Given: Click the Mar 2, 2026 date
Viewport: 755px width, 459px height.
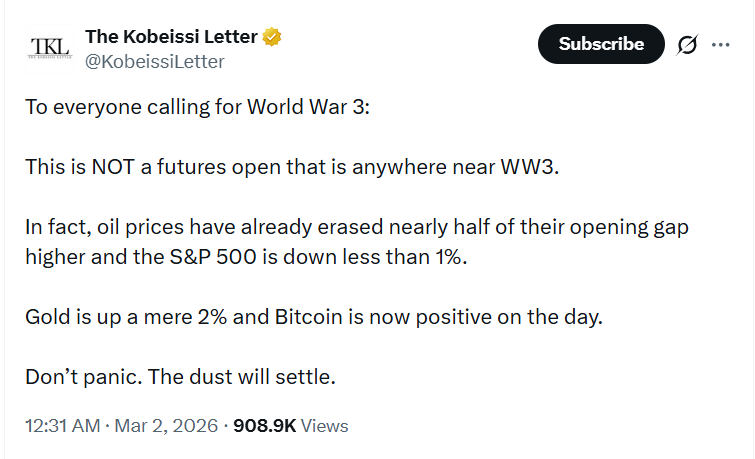Looking at the screenshot, I should (x=165, y=425).
